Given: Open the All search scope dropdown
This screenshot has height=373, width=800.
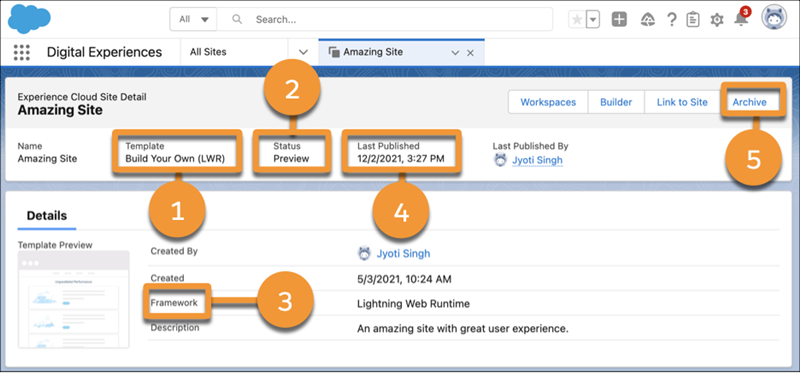Looking at the screenshot, I should pos(193,19).
